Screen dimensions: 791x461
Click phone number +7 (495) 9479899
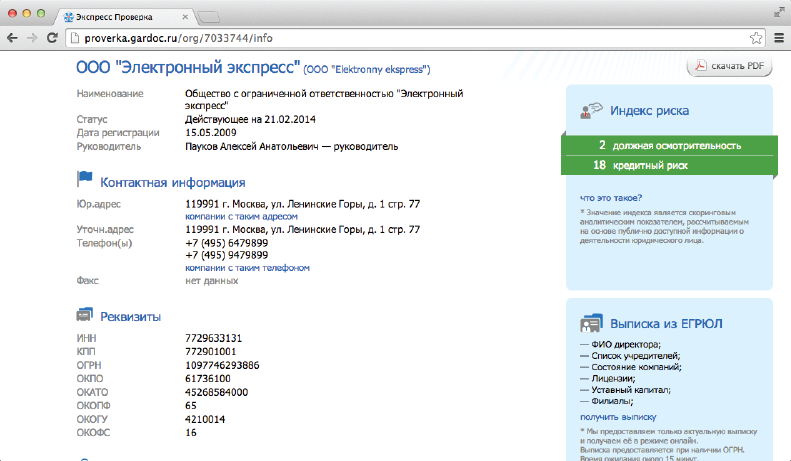coord(227,255)
